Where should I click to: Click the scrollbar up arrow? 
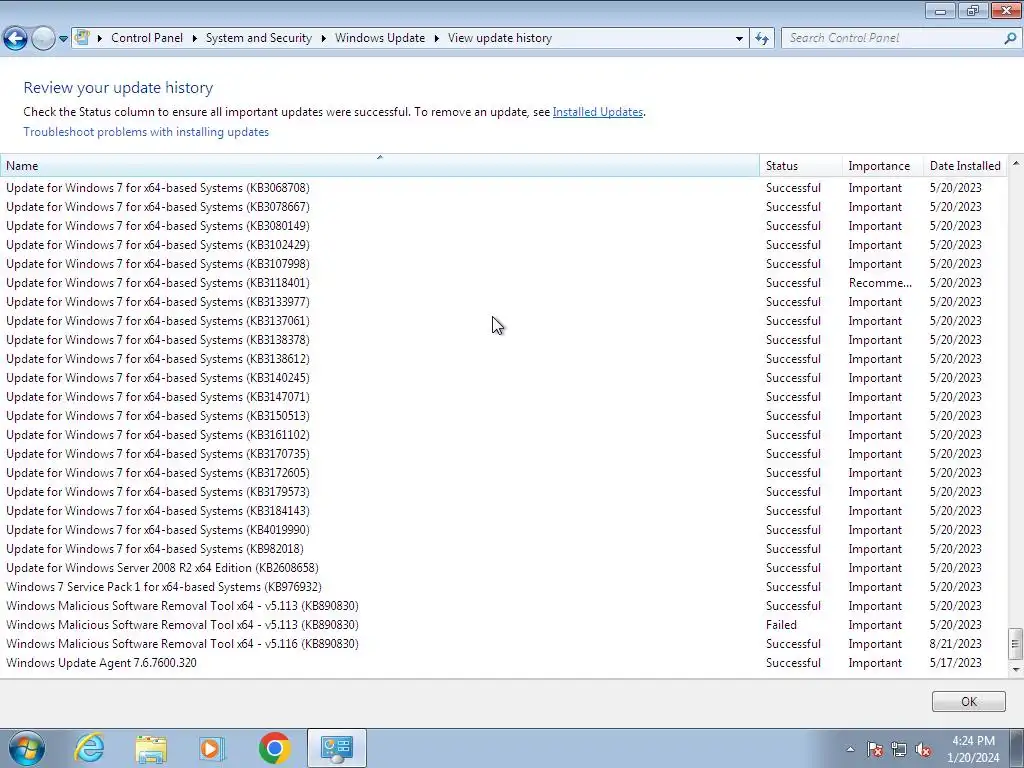1016,163
